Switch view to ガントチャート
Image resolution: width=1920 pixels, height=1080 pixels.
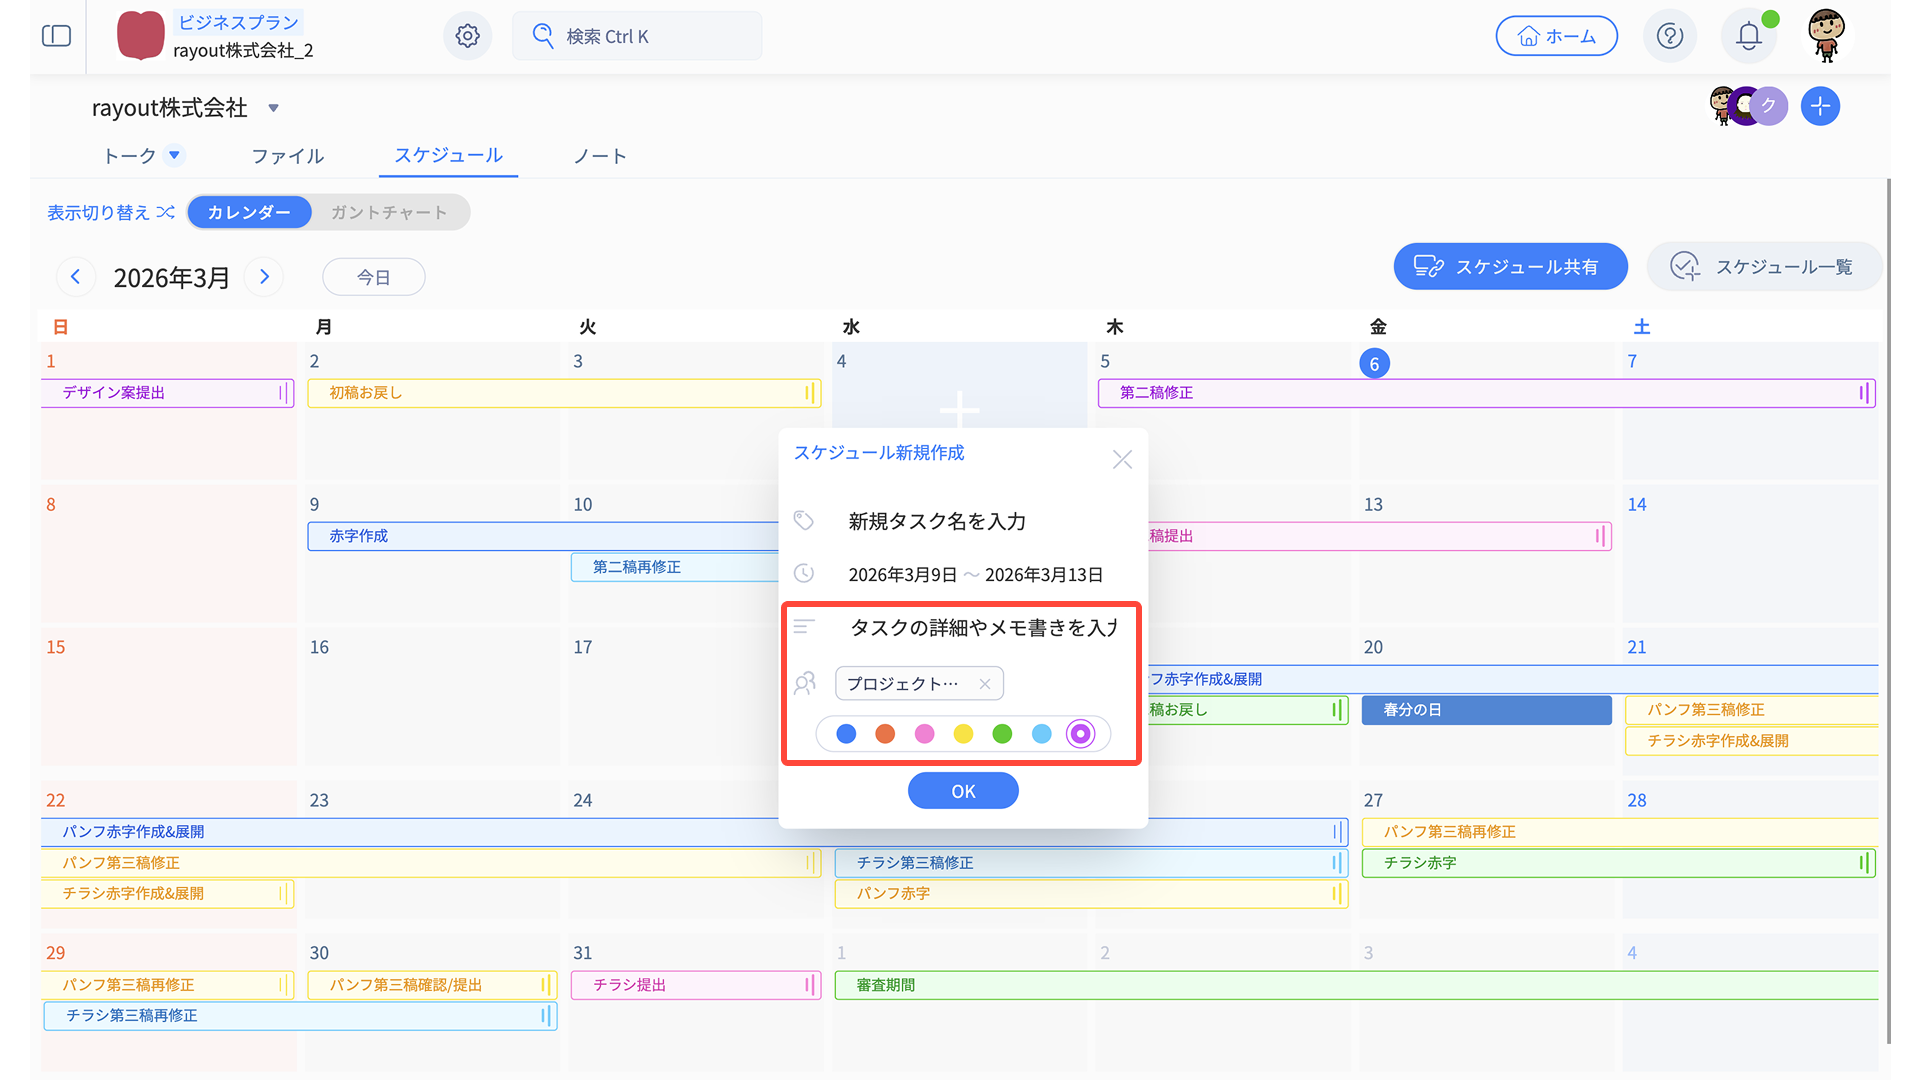coord(389,212)
